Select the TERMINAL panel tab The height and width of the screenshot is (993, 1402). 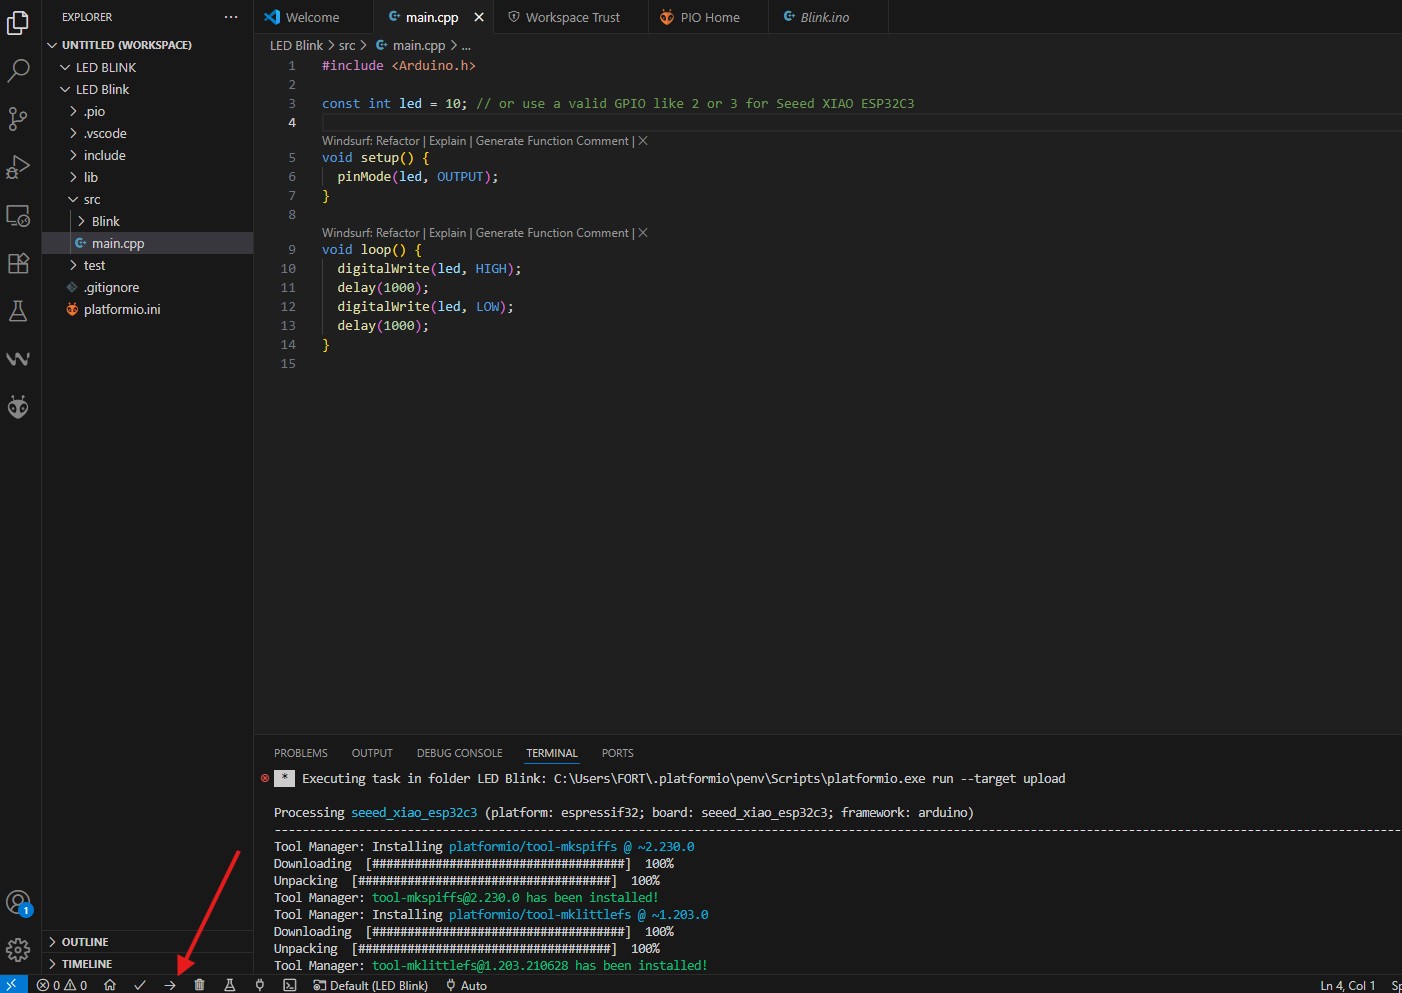(x=552, y=753)
